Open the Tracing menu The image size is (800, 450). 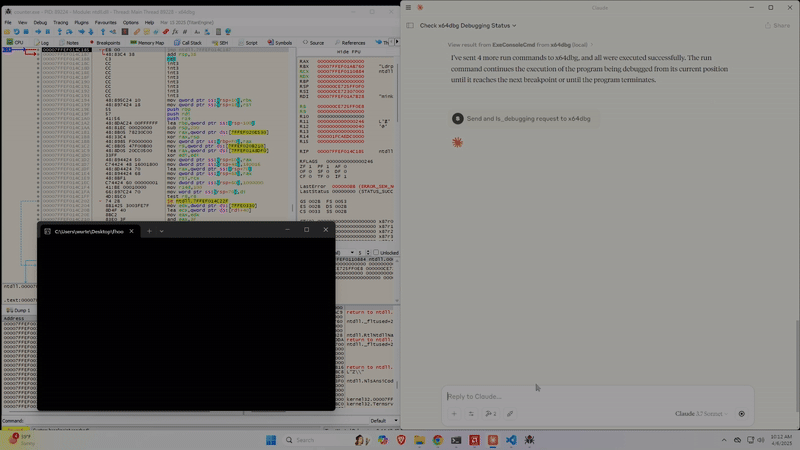click(60, 22)
